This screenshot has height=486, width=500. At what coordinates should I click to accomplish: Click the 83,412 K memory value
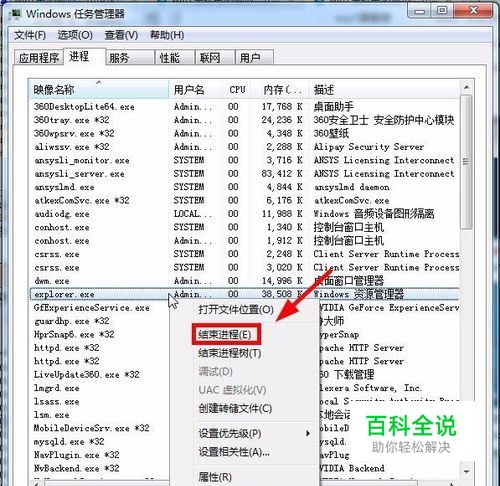pos(282,174)
